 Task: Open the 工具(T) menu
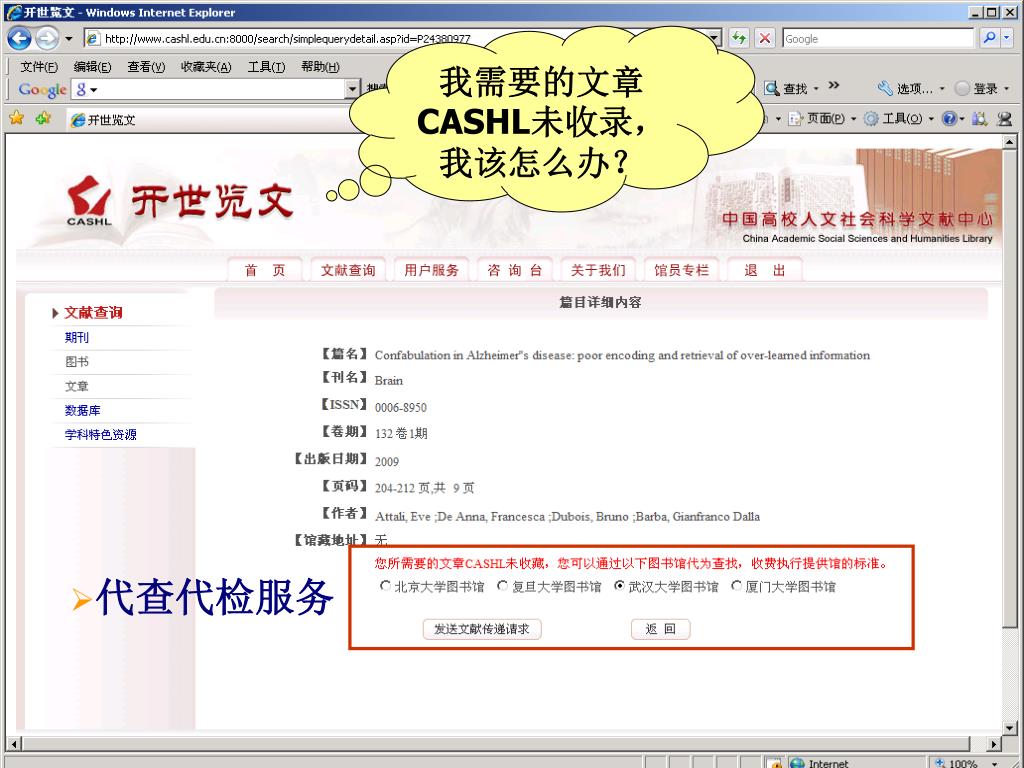[x=266, y=67]
